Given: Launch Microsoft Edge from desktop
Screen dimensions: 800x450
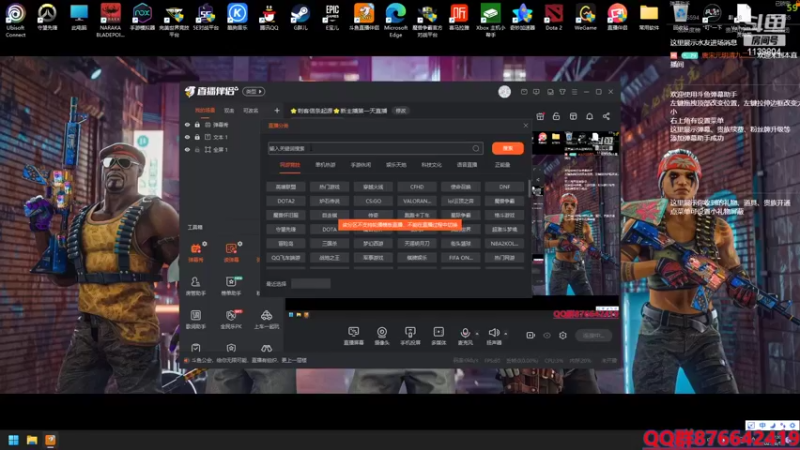Looking at the screenshot, I should coord(395,20).
